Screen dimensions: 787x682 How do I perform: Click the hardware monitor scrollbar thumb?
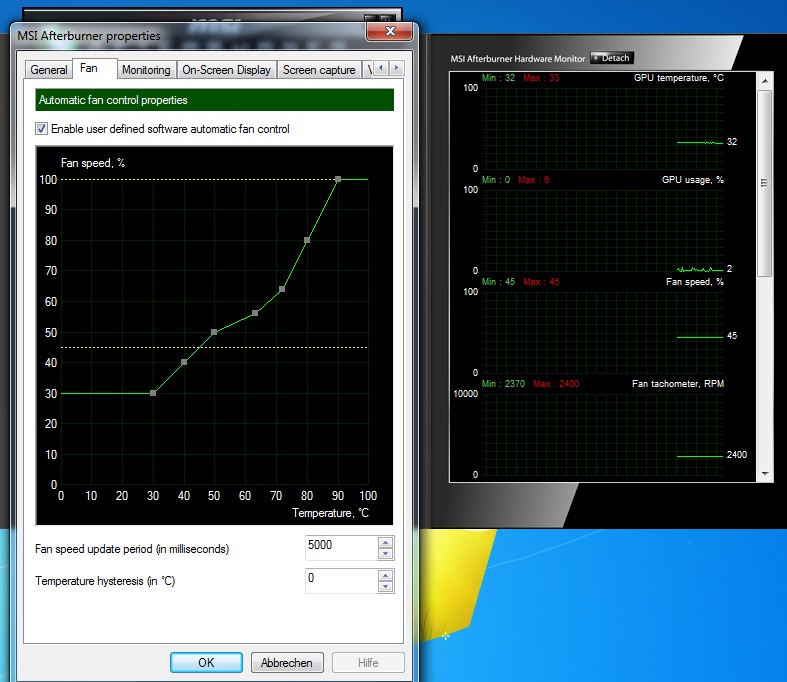[x=764, y=183]
